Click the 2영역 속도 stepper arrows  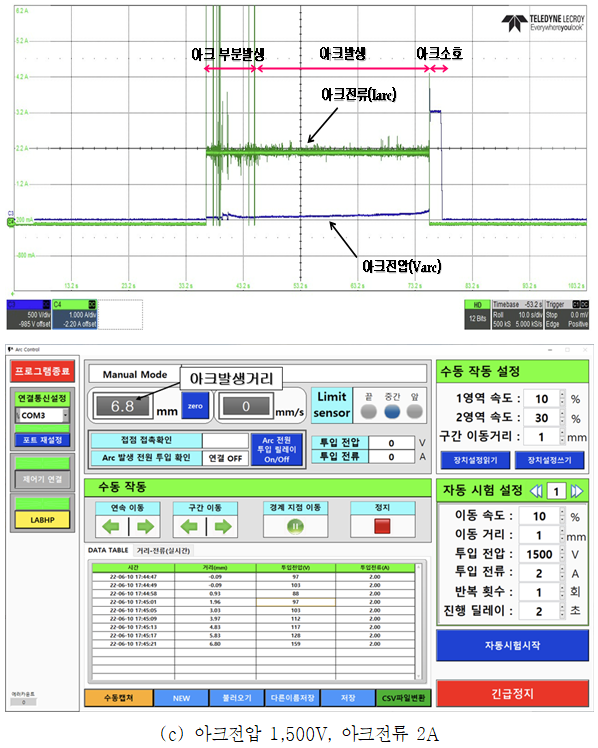[562, 417]
